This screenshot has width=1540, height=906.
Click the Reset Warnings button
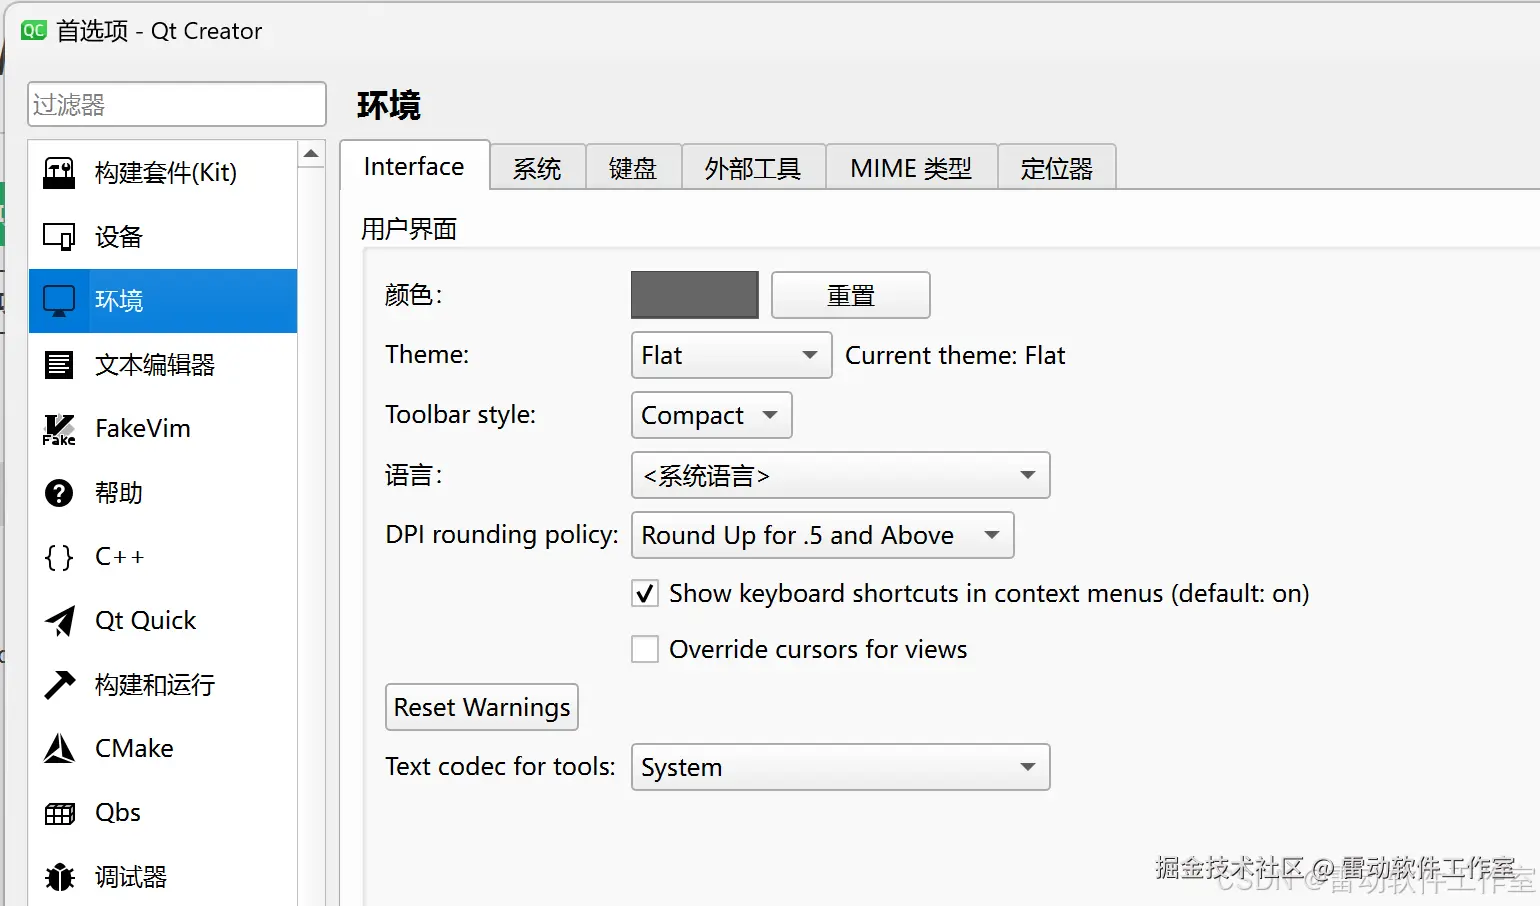[x=482, y=707]
